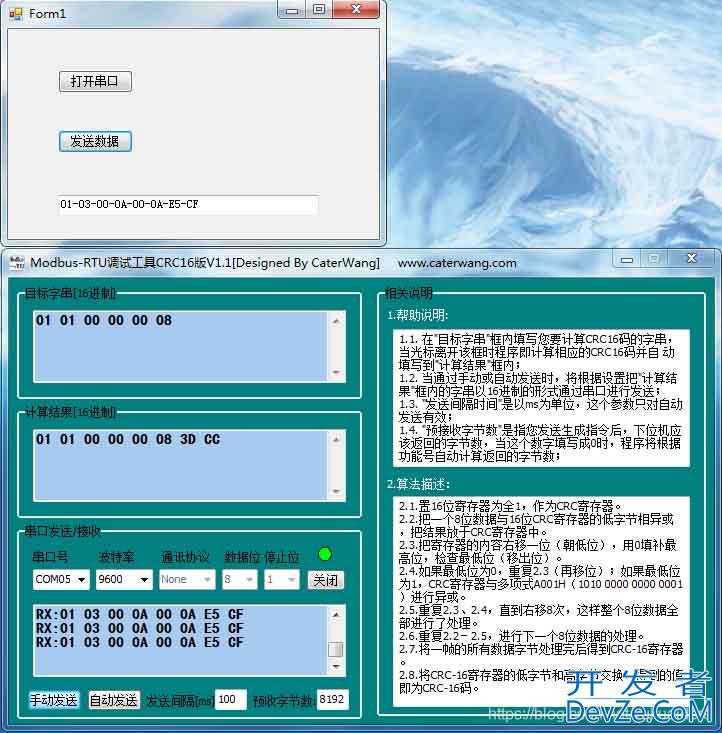Click the 串口发送/接收 group label
Screen dimensions: 722x733
(x=62, y=531)
